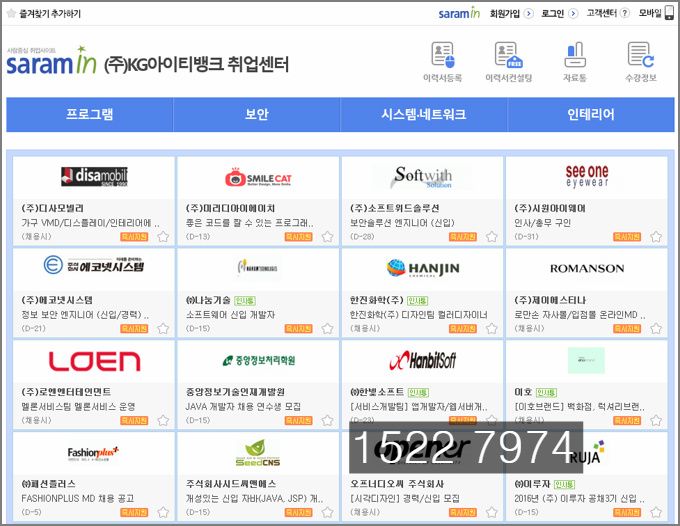This screenshot has height=526, width=680.
Task: Open the ROMANSON logo
Action: point(587,268)
